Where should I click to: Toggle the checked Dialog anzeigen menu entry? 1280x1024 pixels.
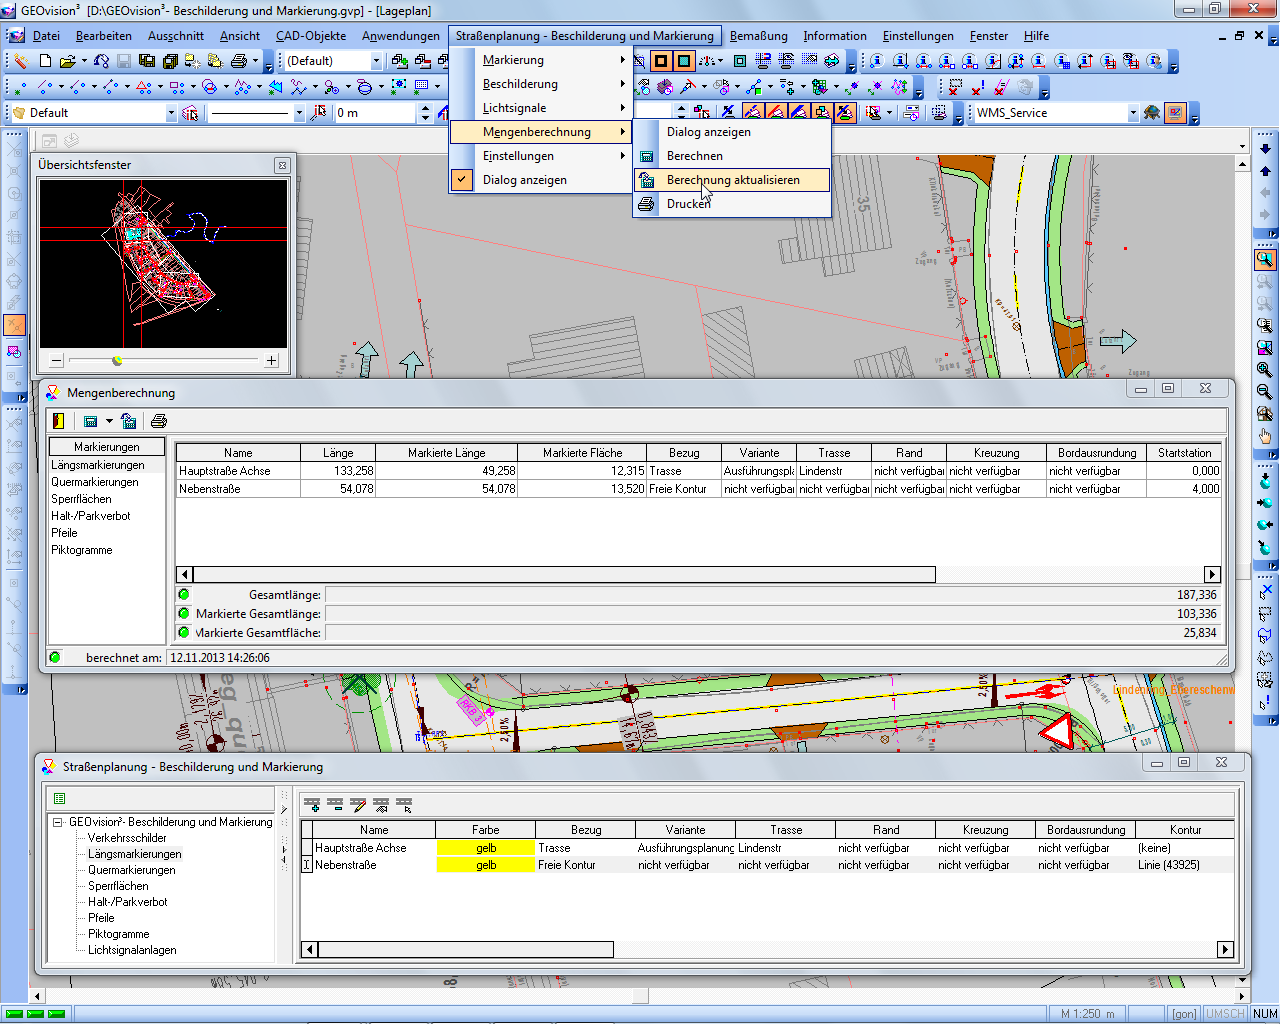(x=524, y=180)
